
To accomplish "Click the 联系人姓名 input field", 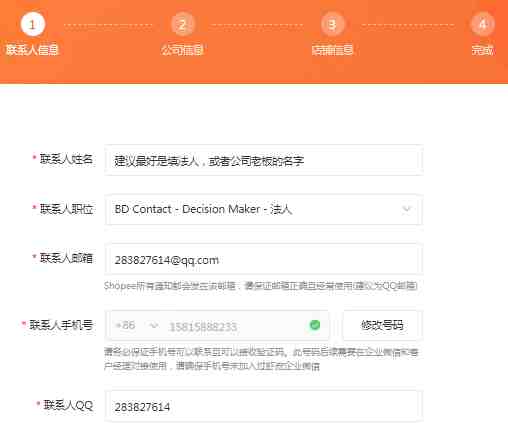I will click(x=264, y=160).
